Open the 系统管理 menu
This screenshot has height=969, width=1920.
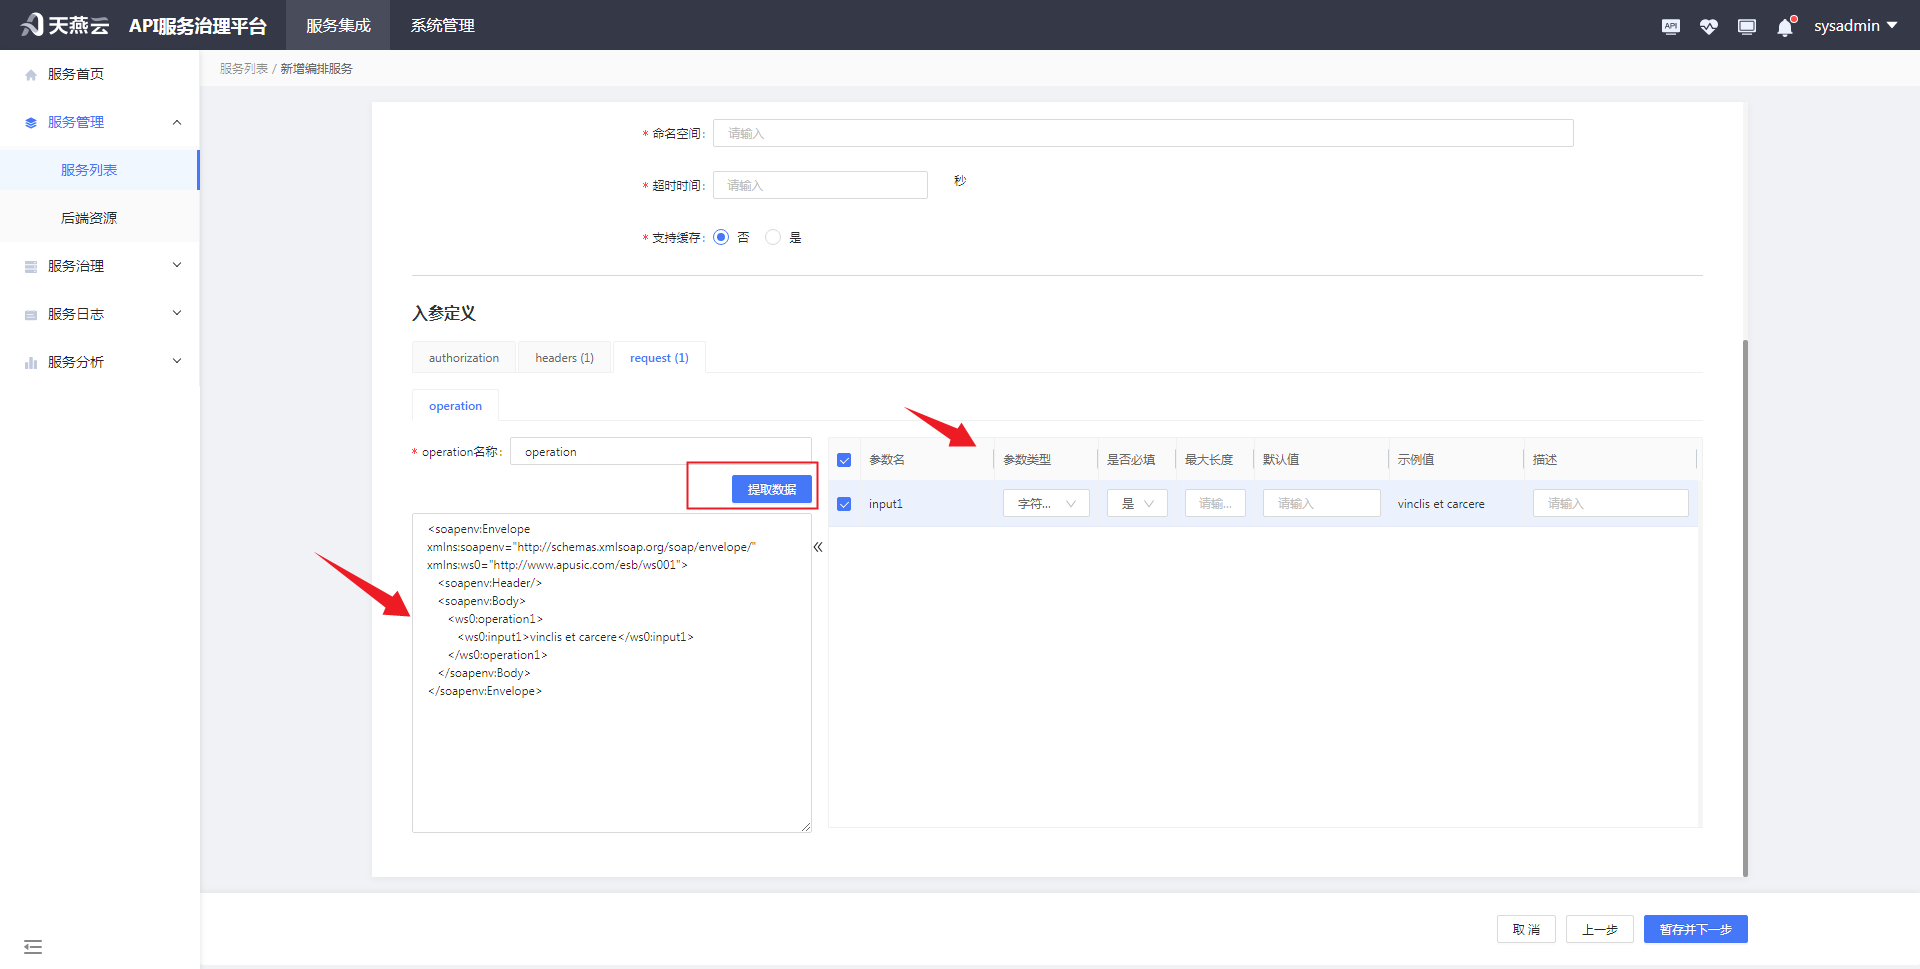(x=441, y=25)
